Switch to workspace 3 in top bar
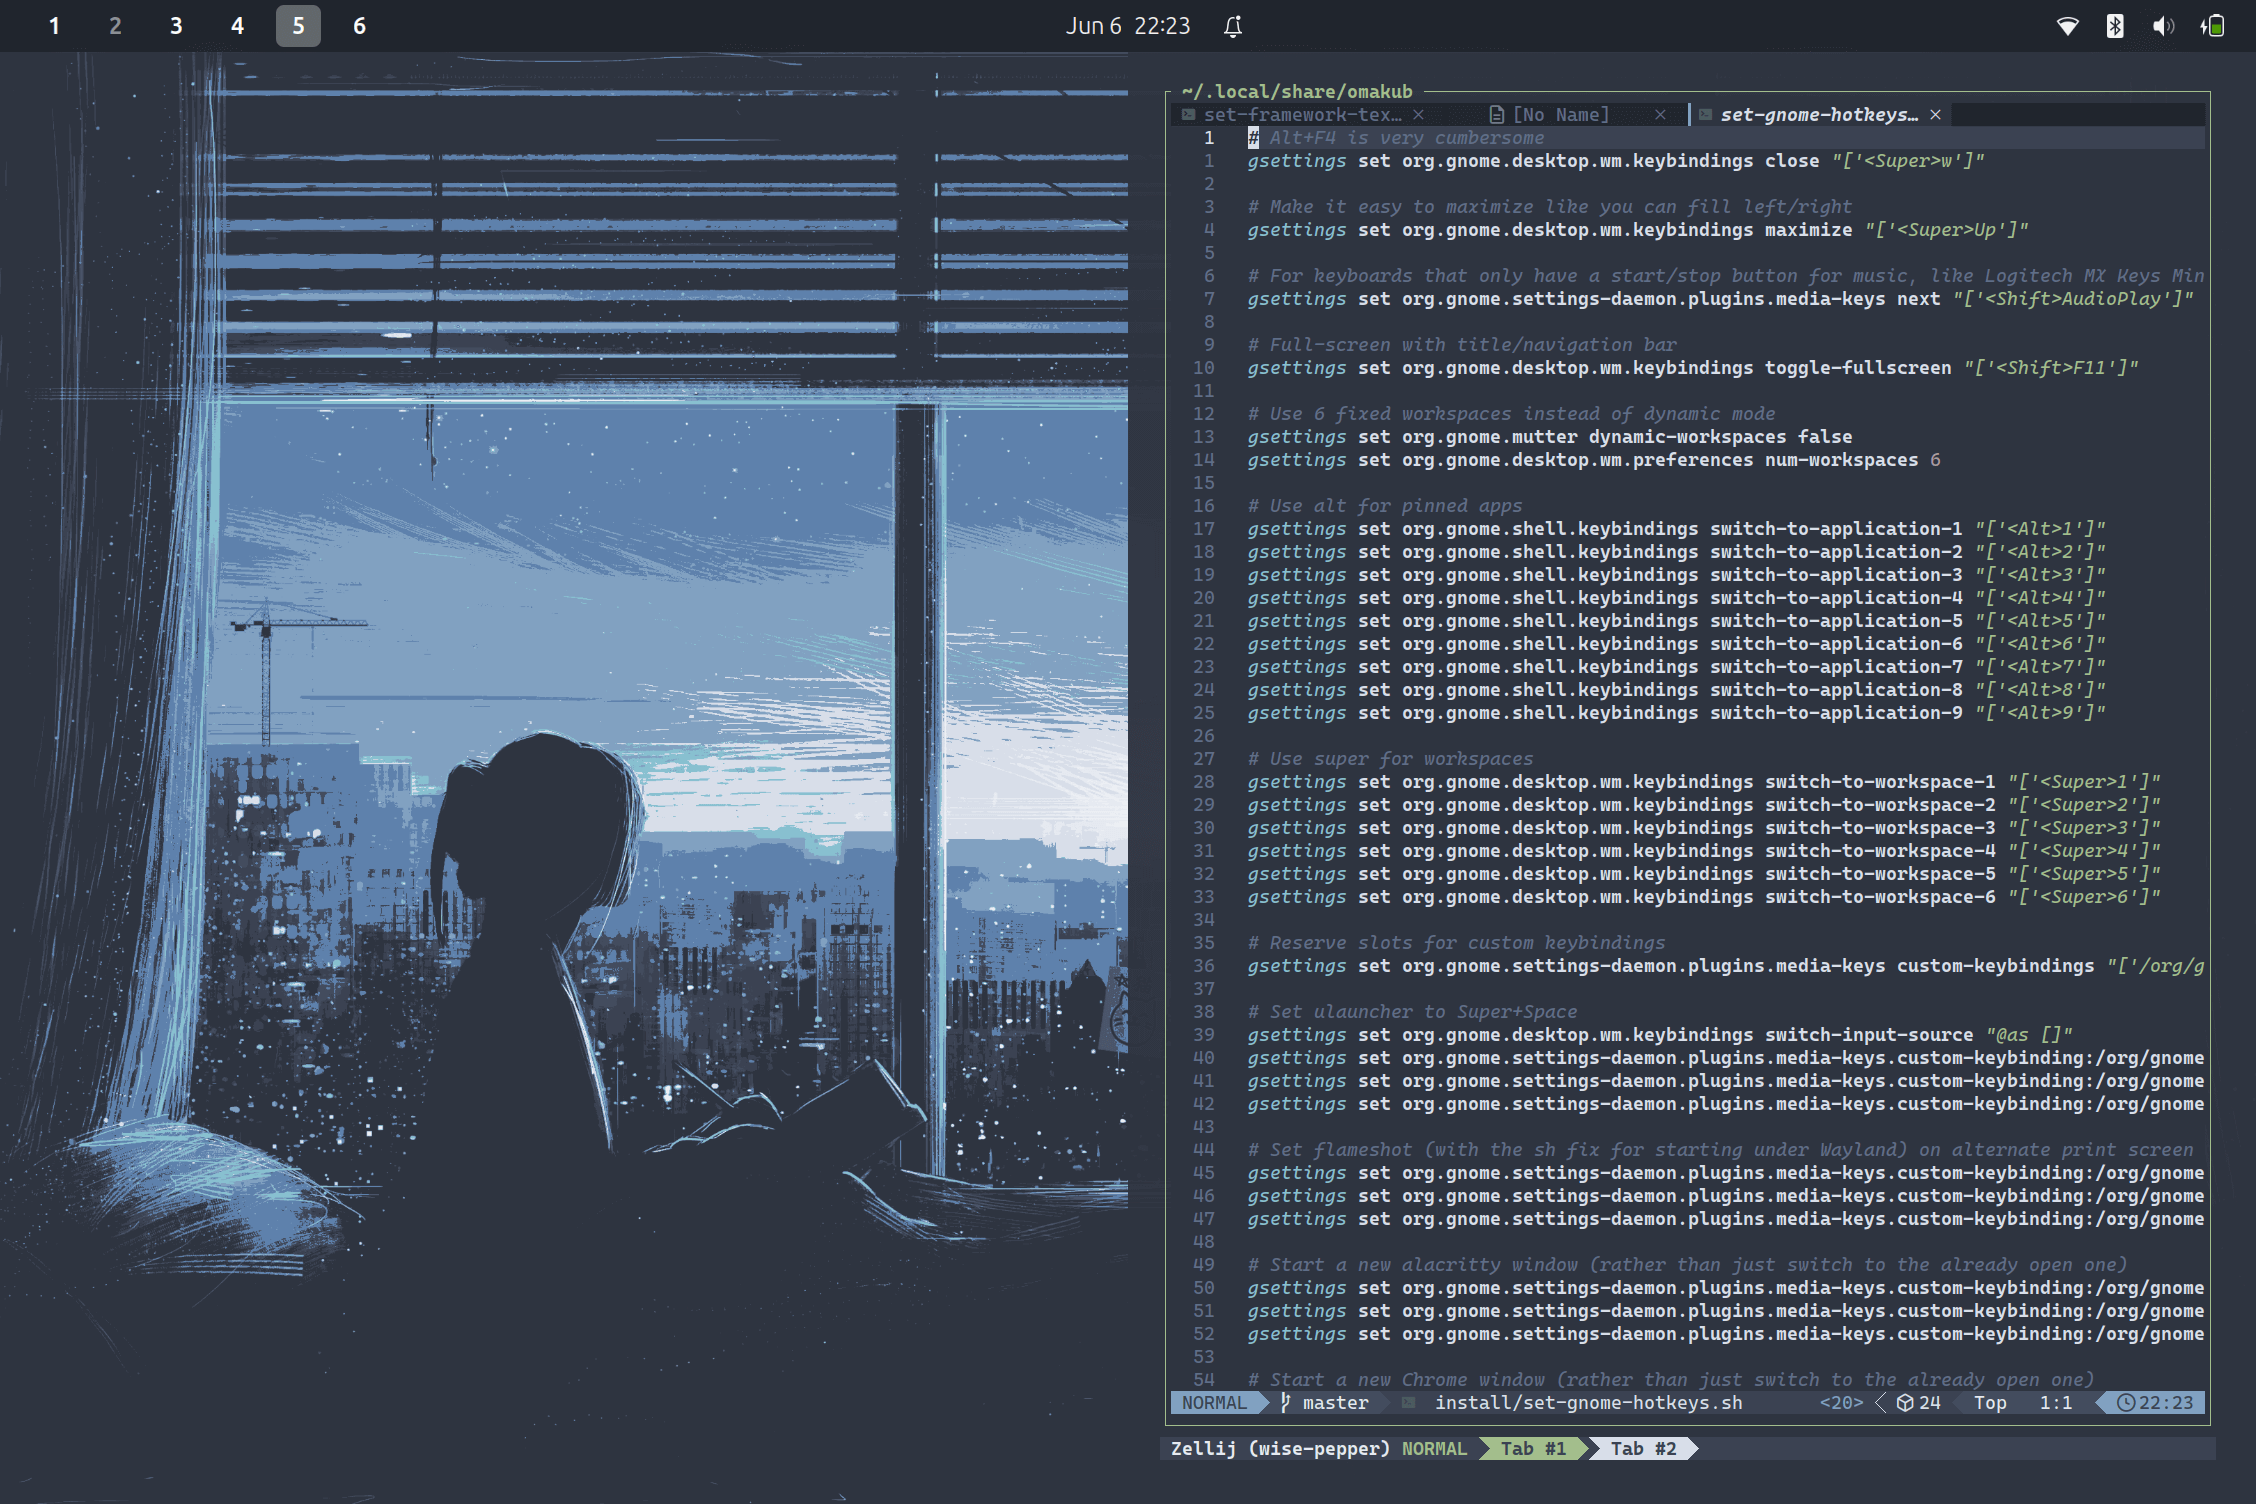This screenshot has width=2256, height=1504. [176, 26]
